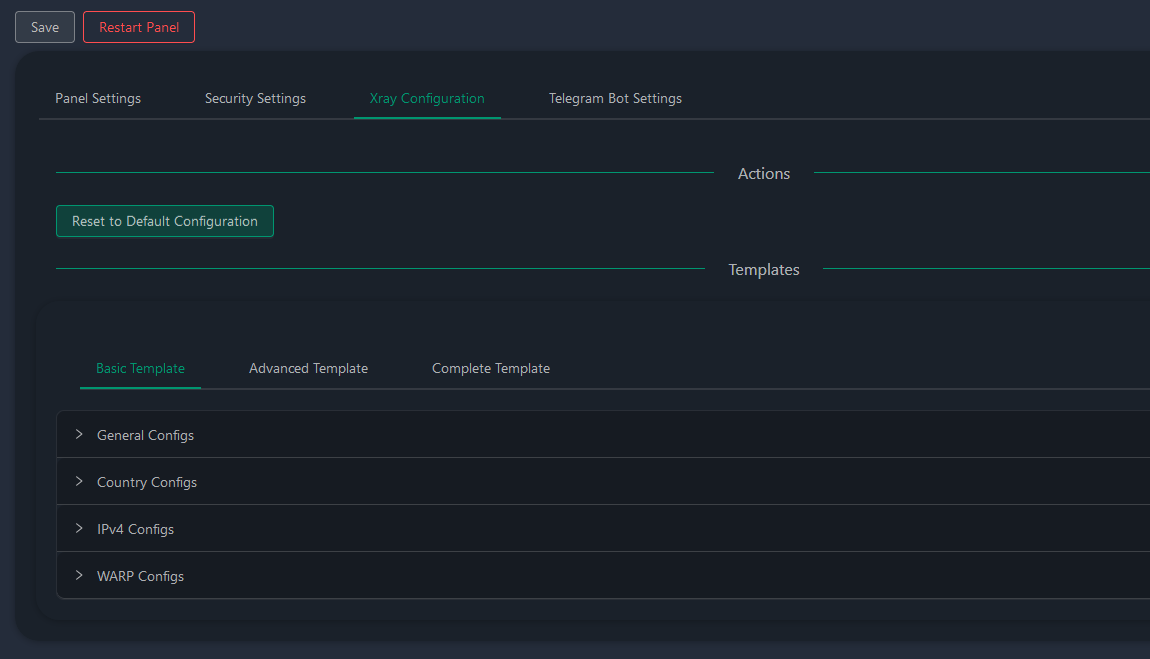Screen dimensions: 1150x659
Task: Expand the IPv4 Configs section label
Action: 135,529
